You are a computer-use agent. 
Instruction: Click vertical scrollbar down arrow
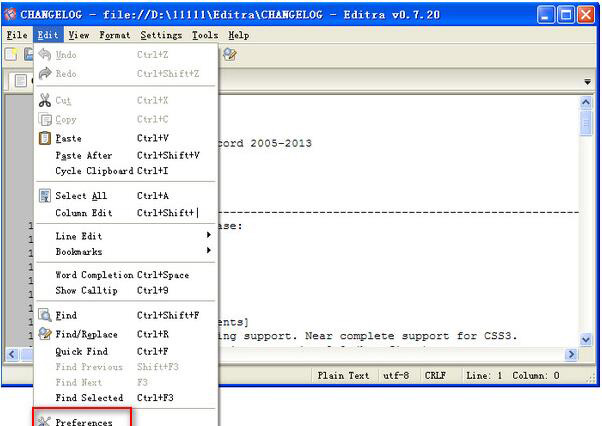pos(586,339)
